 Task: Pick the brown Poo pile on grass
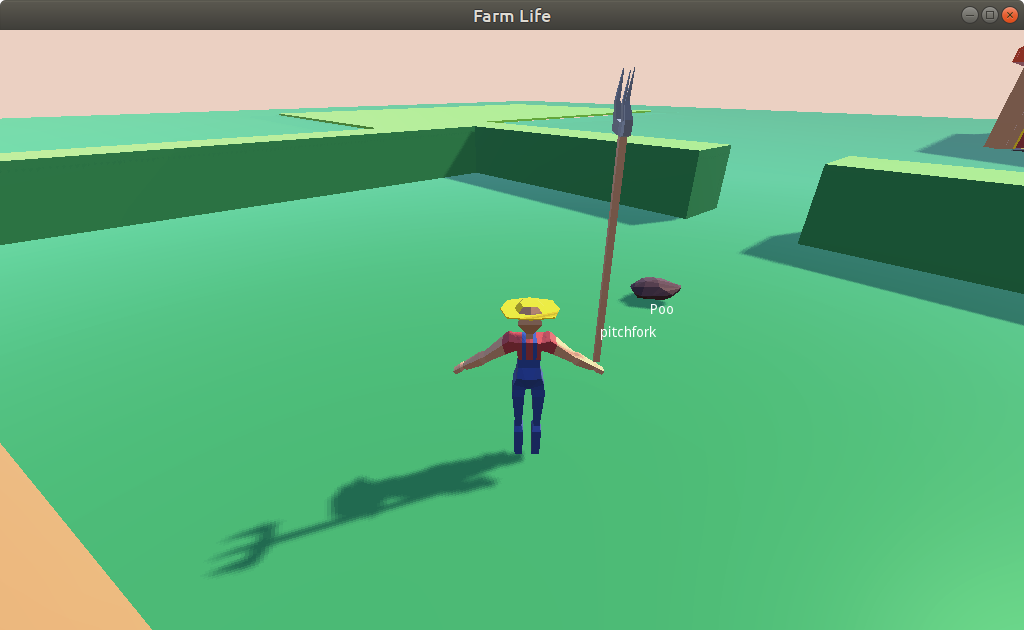655,288
